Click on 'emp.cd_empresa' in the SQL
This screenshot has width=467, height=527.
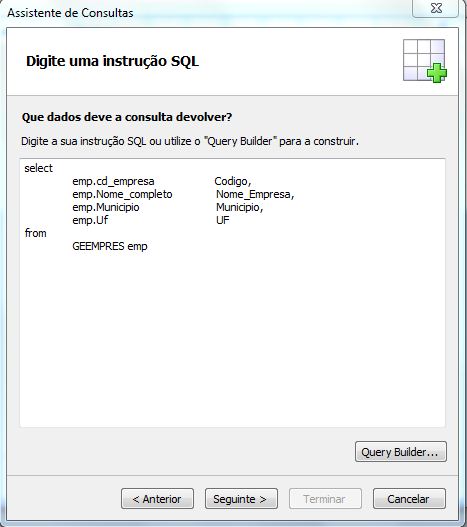point(113,181)
